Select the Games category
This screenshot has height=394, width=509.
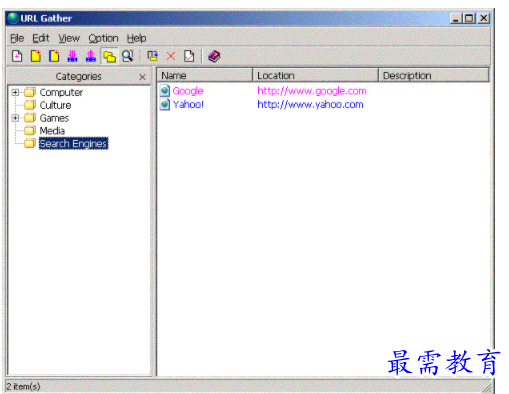coord(54,118)
